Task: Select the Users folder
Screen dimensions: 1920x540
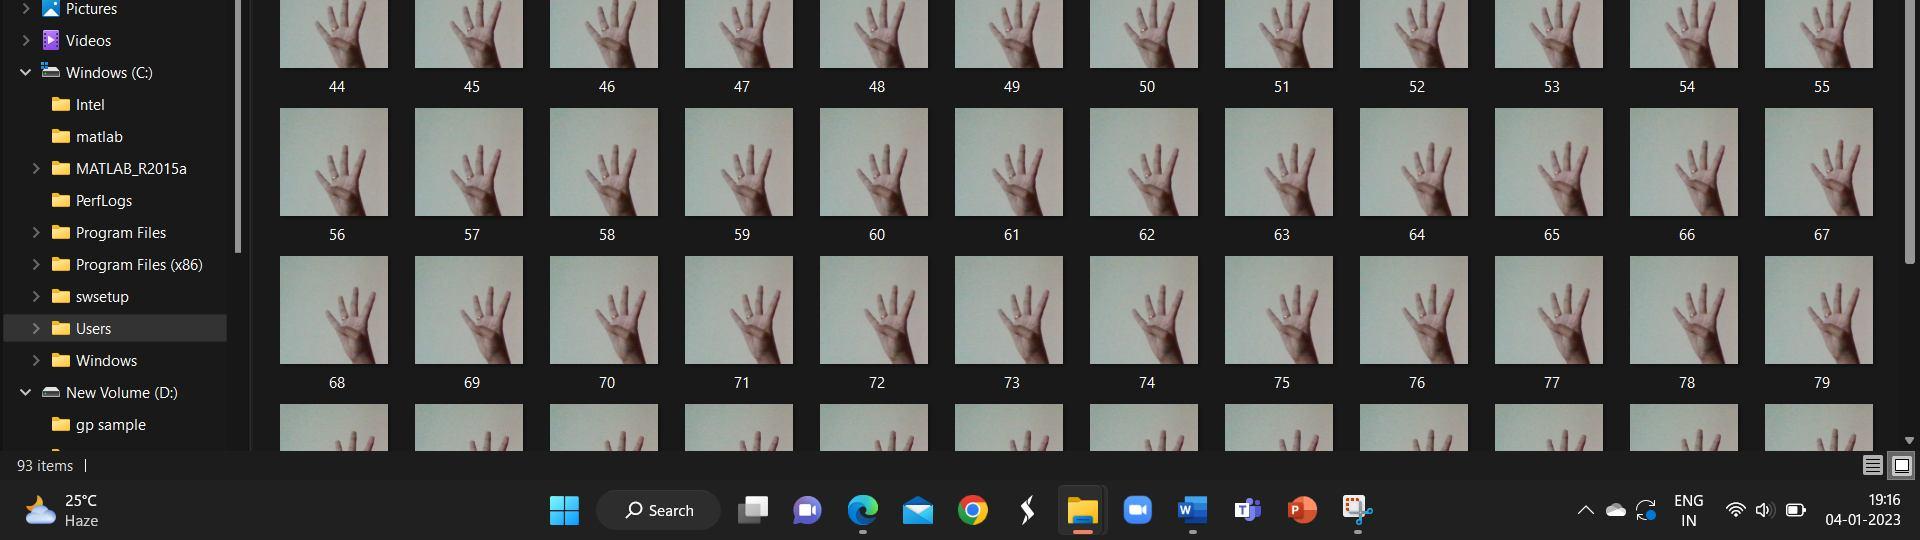Action: tap(115, 328)
